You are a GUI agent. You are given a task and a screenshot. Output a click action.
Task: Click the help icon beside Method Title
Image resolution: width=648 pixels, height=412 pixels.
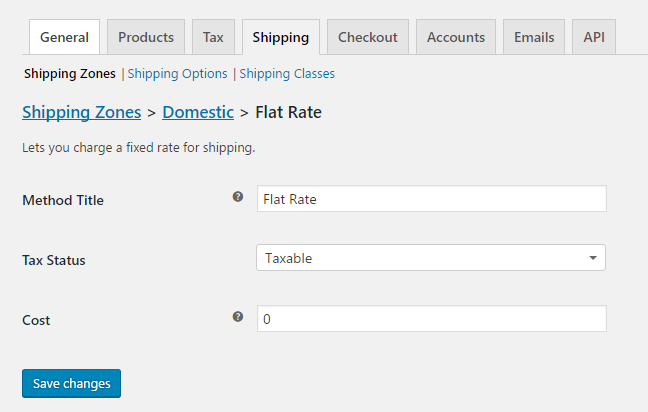238,197
